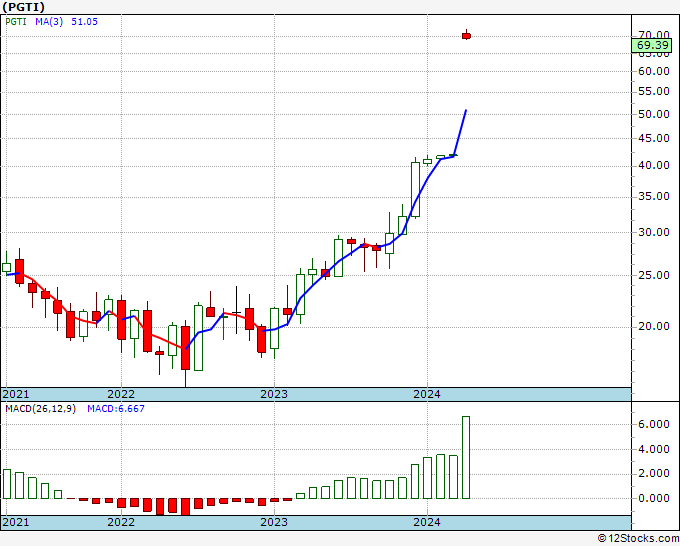
Task: Click the 69.39 current price tag
Action: (652, 45)
